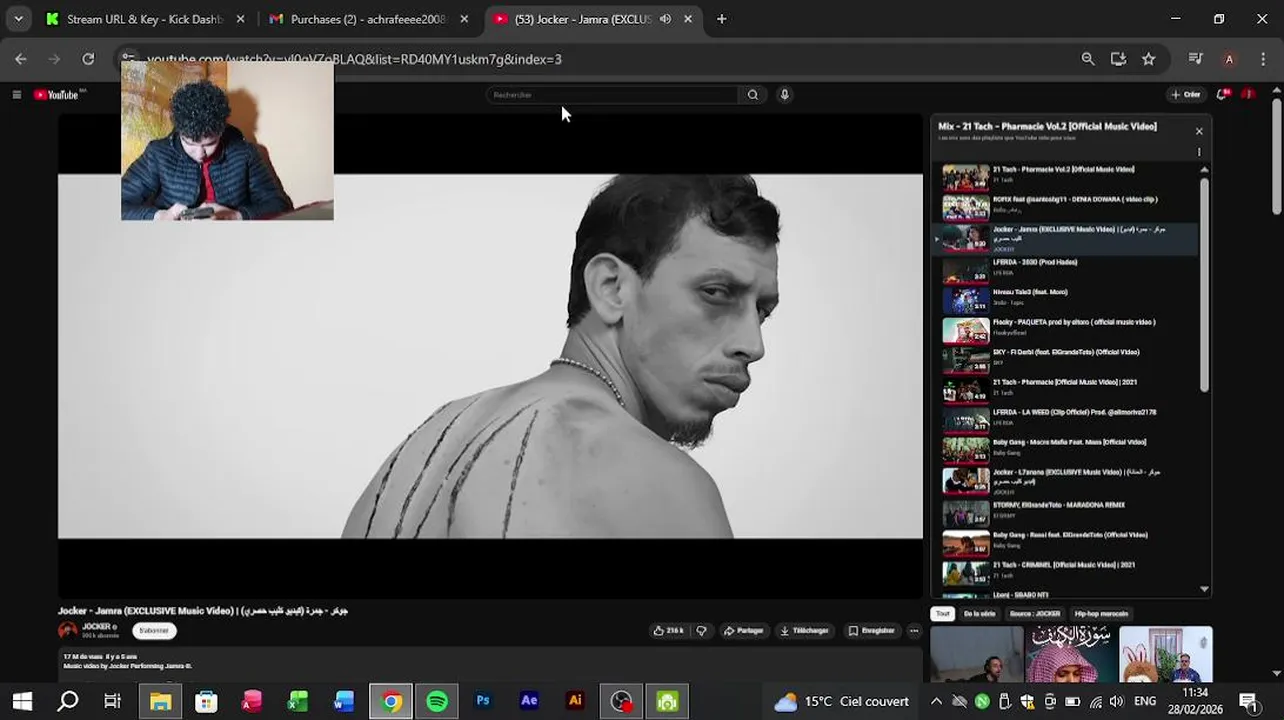Image resolution: width=1284 pixels, height=720 pixels.
Task: Play STORMY MARADONA REMIX playlist item
Action: tap(1065, 512)
